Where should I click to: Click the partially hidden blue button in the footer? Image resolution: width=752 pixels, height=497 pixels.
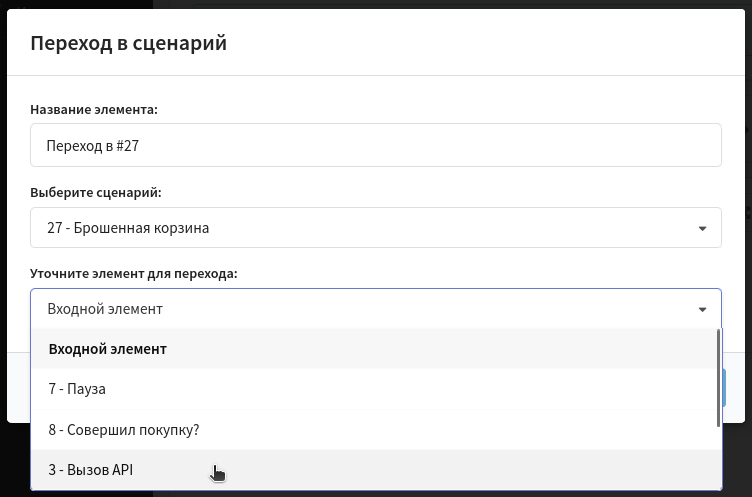724,388
